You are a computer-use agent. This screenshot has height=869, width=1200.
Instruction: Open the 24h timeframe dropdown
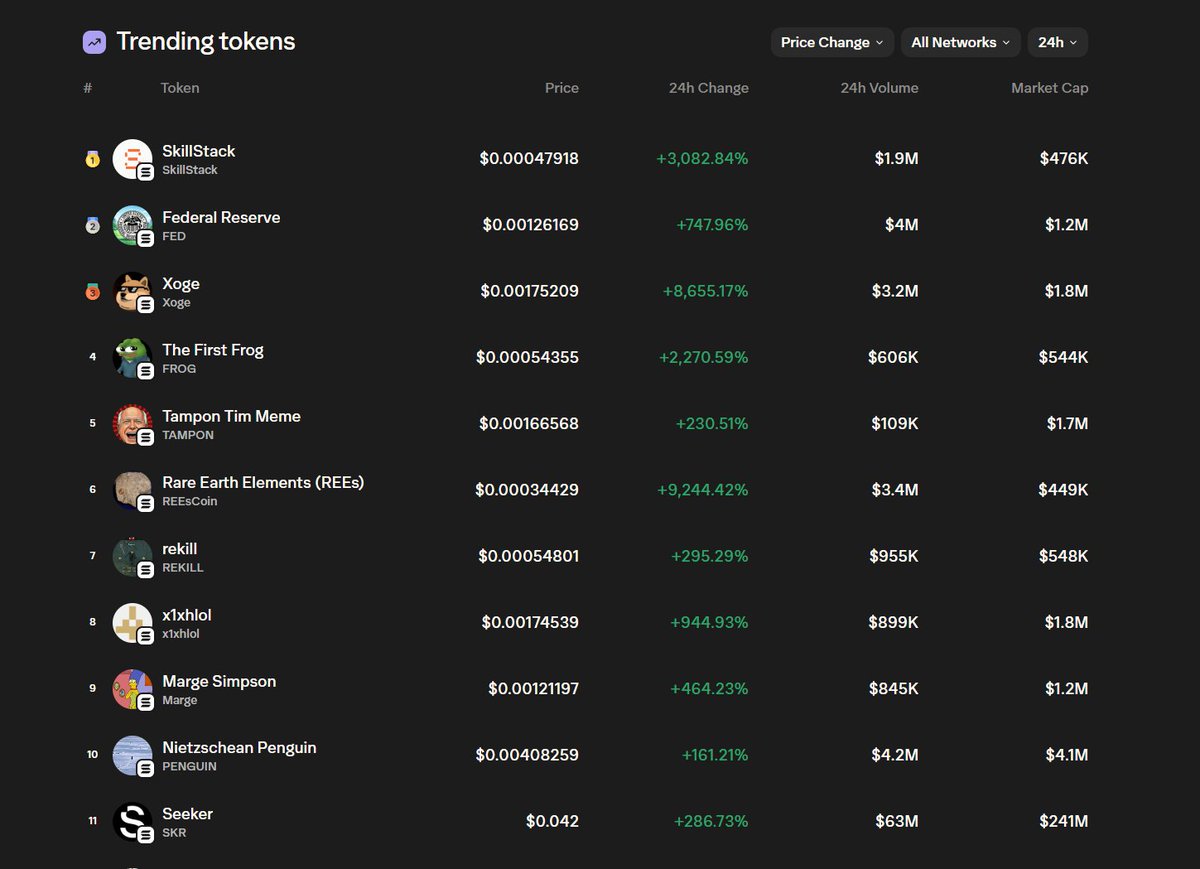(1057, 42)
